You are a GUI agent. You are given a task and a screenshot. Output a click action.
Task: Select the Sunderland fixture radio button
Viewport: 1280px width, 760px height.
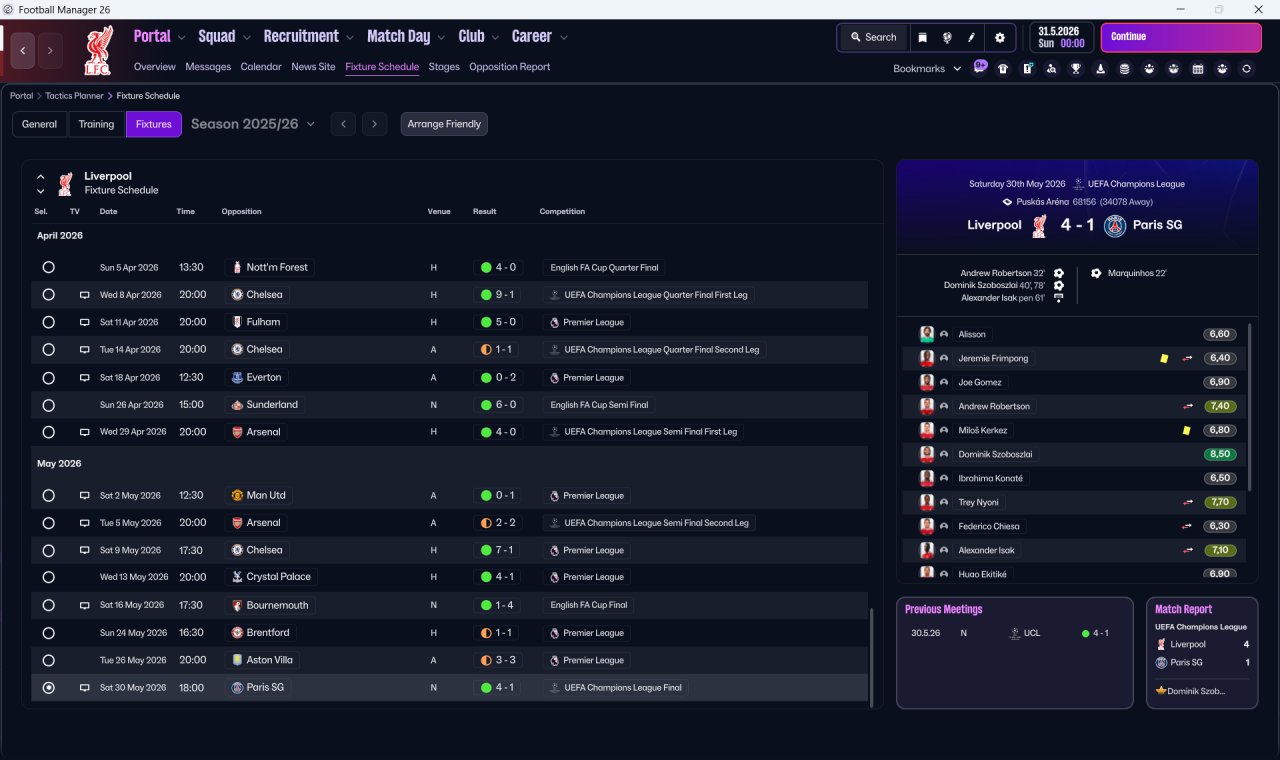click(x=48, y=405)
